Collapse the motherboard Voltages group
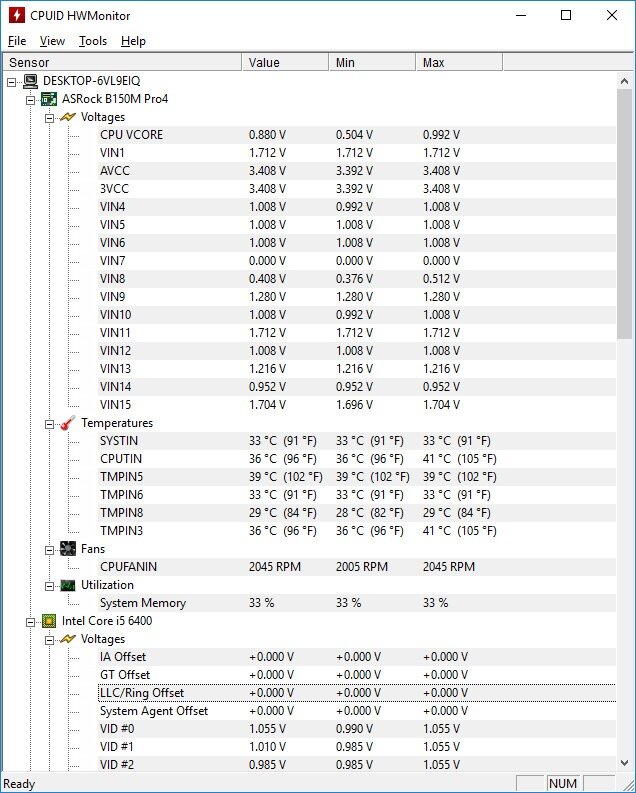 click(50, 118)
